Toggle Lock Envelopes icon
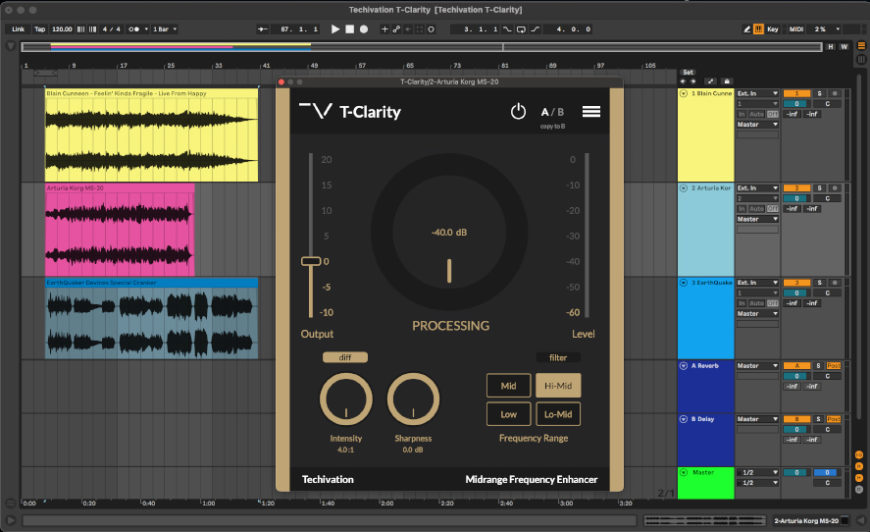Image resolution: width=870 pixels, height=532 pixels. point(727,82)
